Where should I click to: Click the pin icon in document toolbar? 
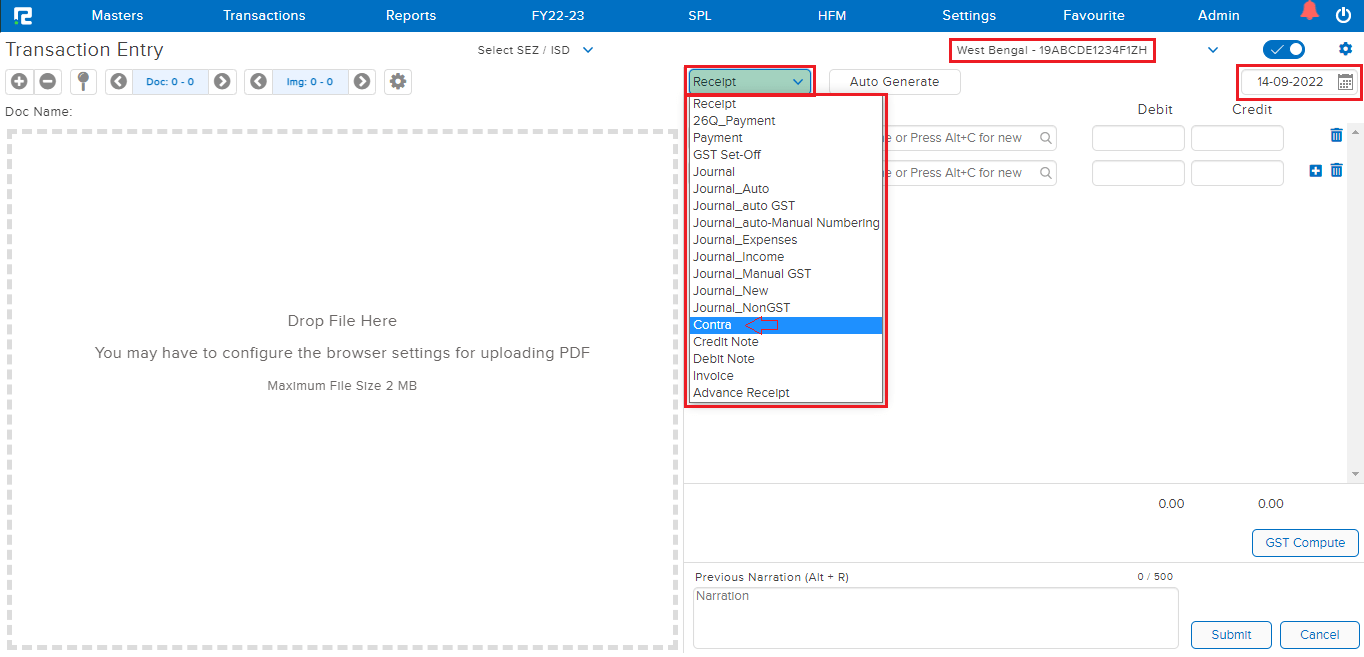click(83, 82)
